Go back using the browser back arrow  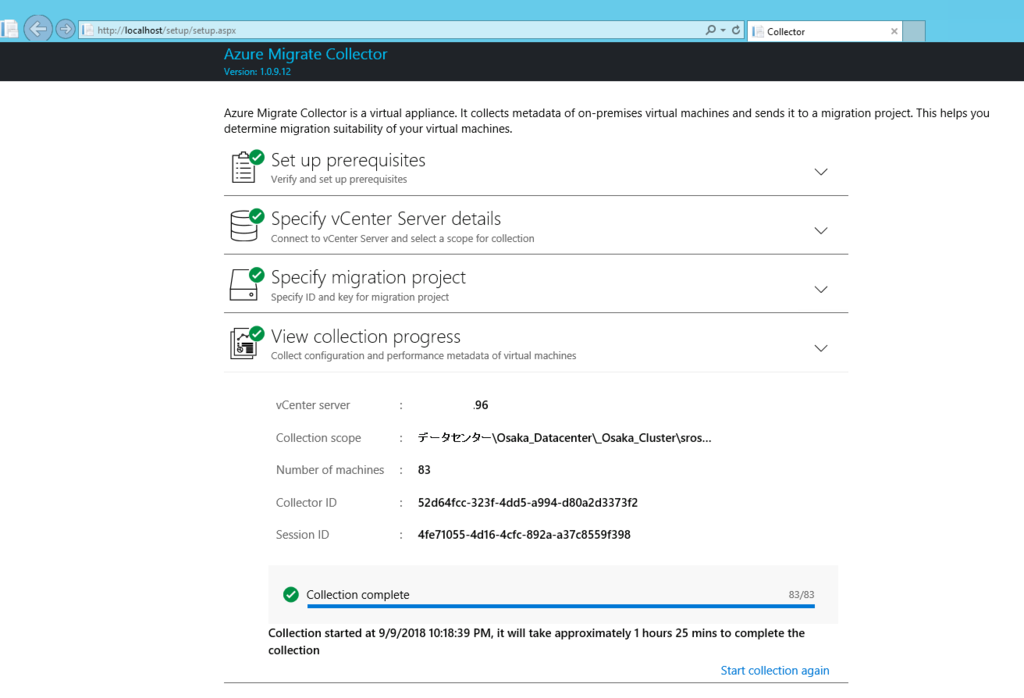coord(38,29)
